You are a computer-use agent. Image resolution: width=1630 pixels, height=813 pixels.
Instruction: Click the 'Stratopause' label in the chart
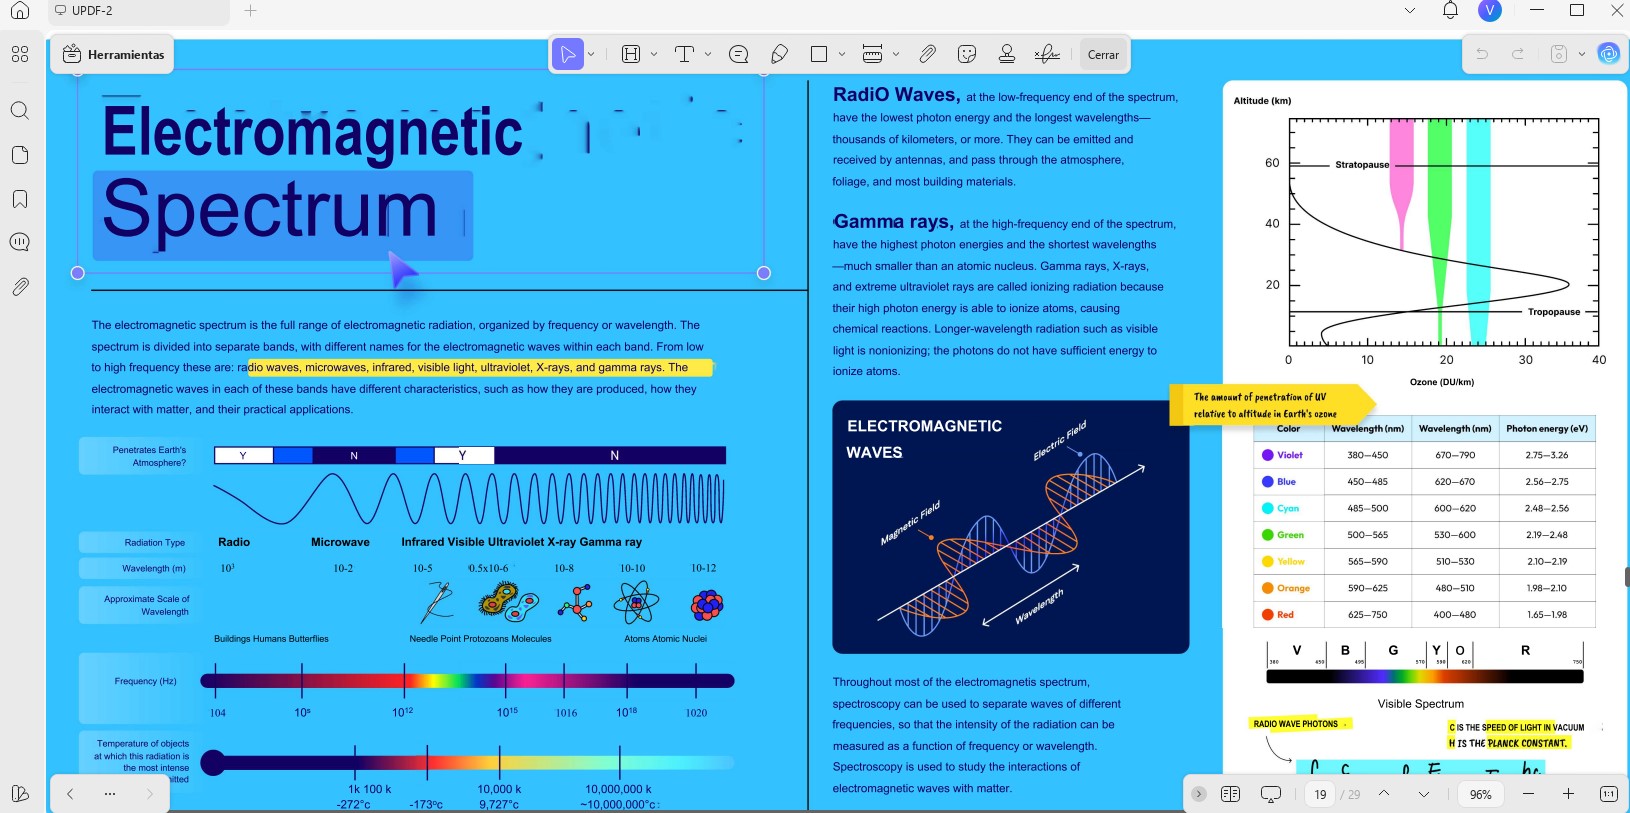pyautogui.click(x=1362, y=165)
